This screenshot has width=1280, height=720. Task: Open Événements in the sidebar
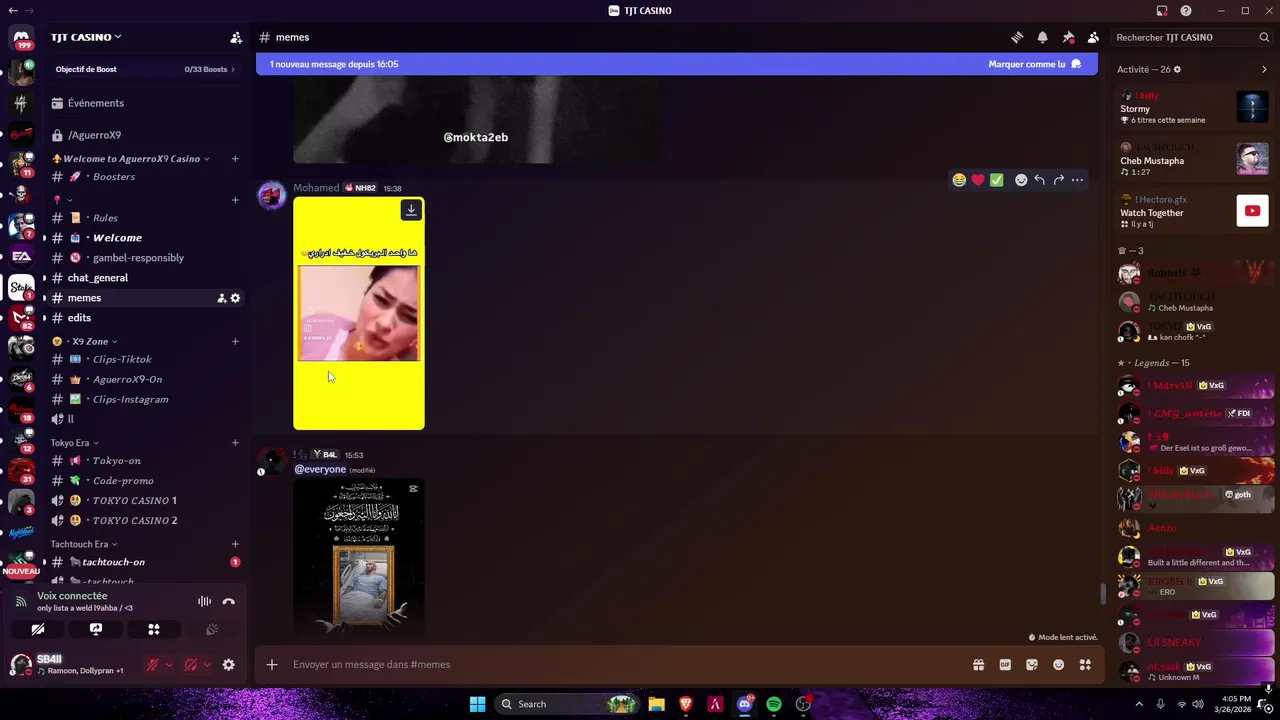coord(145,103)
